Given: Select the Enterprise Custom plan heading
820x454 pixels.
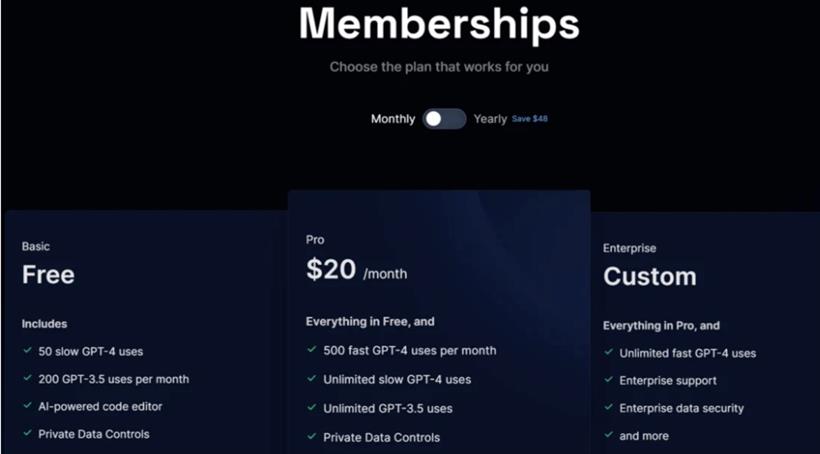Looking at the screenshot, I should pyautogui.click(x=650, y=276).
